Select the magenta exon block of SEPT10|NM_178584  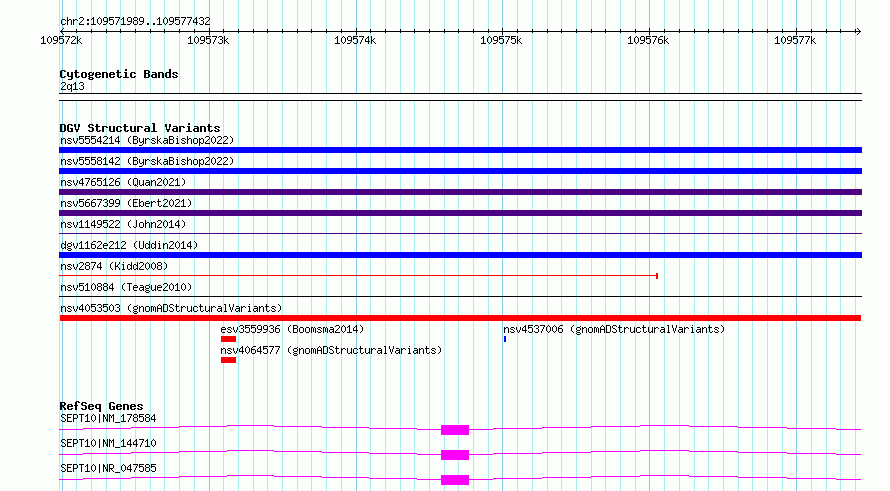pyautogui.click(x=455, y=430)
